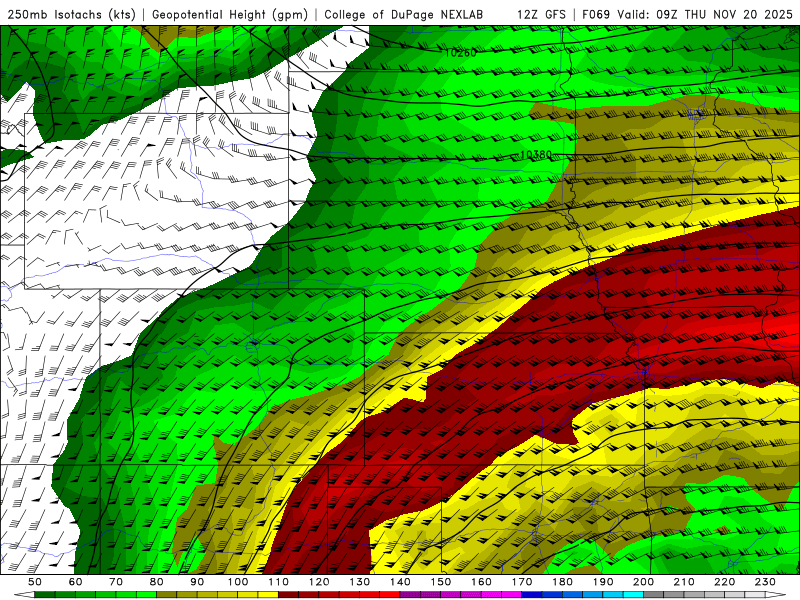Viewport: 800px width, 600px height.
Task: Click the 'College of DuPage NEXLAB' label
Action: [x=404, y=14]
